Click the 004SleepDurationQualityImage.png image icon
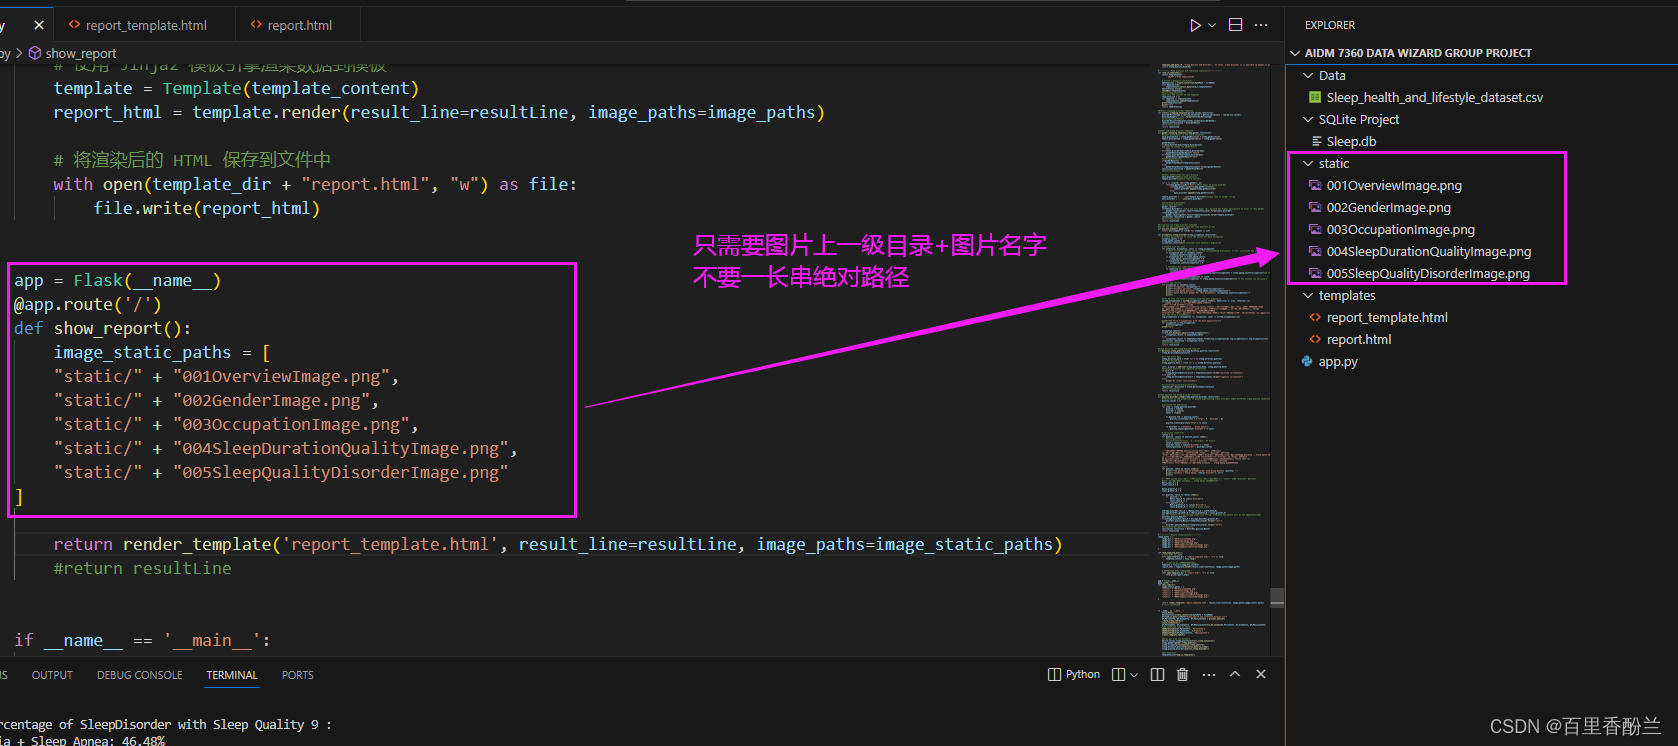Viewport: 1678px width, 746px height. click(x=1315, y=251)
